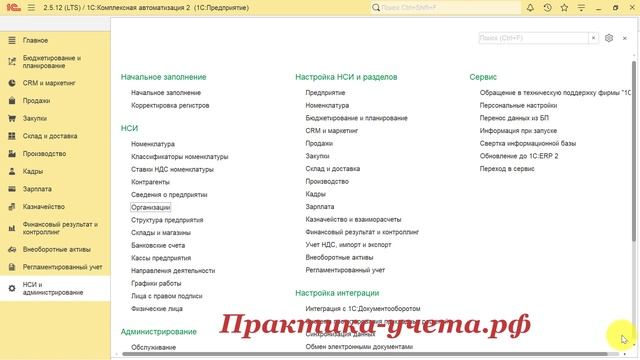Viewport: 640px width, 360px height.
Task: Click the 1C logo icon
Action: click(x=13, y=7)
